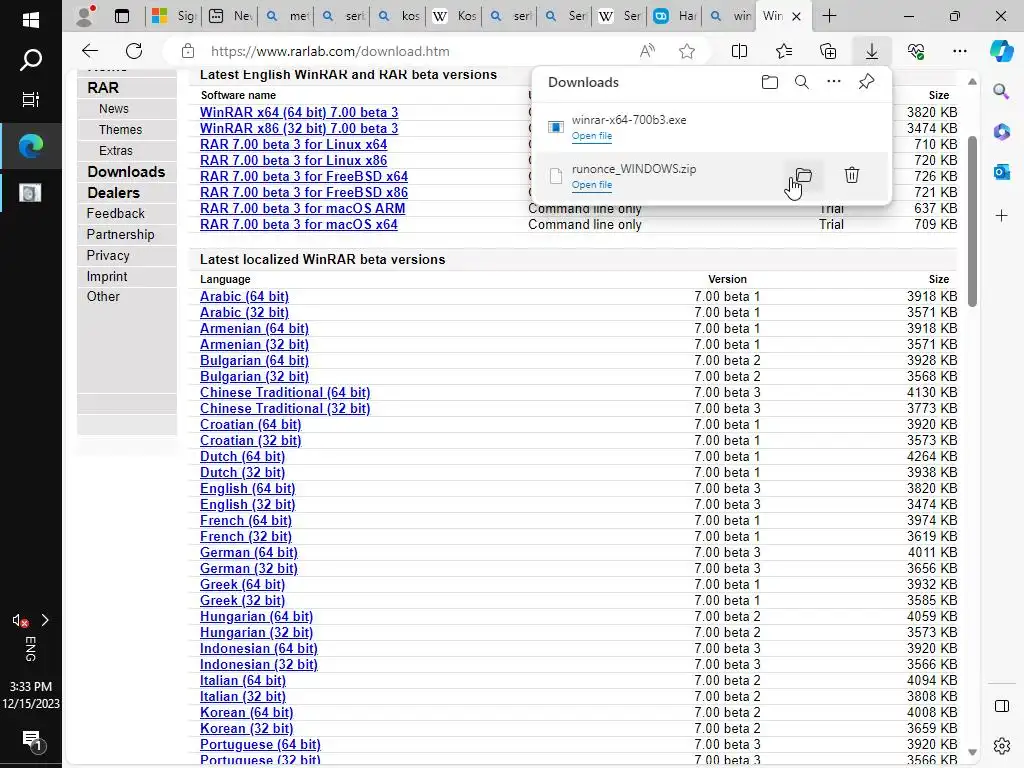This screenshot has width=1024, height=768.
Task: Download the Chinese Traditional (64 bit) version
Action: [285, 392]
